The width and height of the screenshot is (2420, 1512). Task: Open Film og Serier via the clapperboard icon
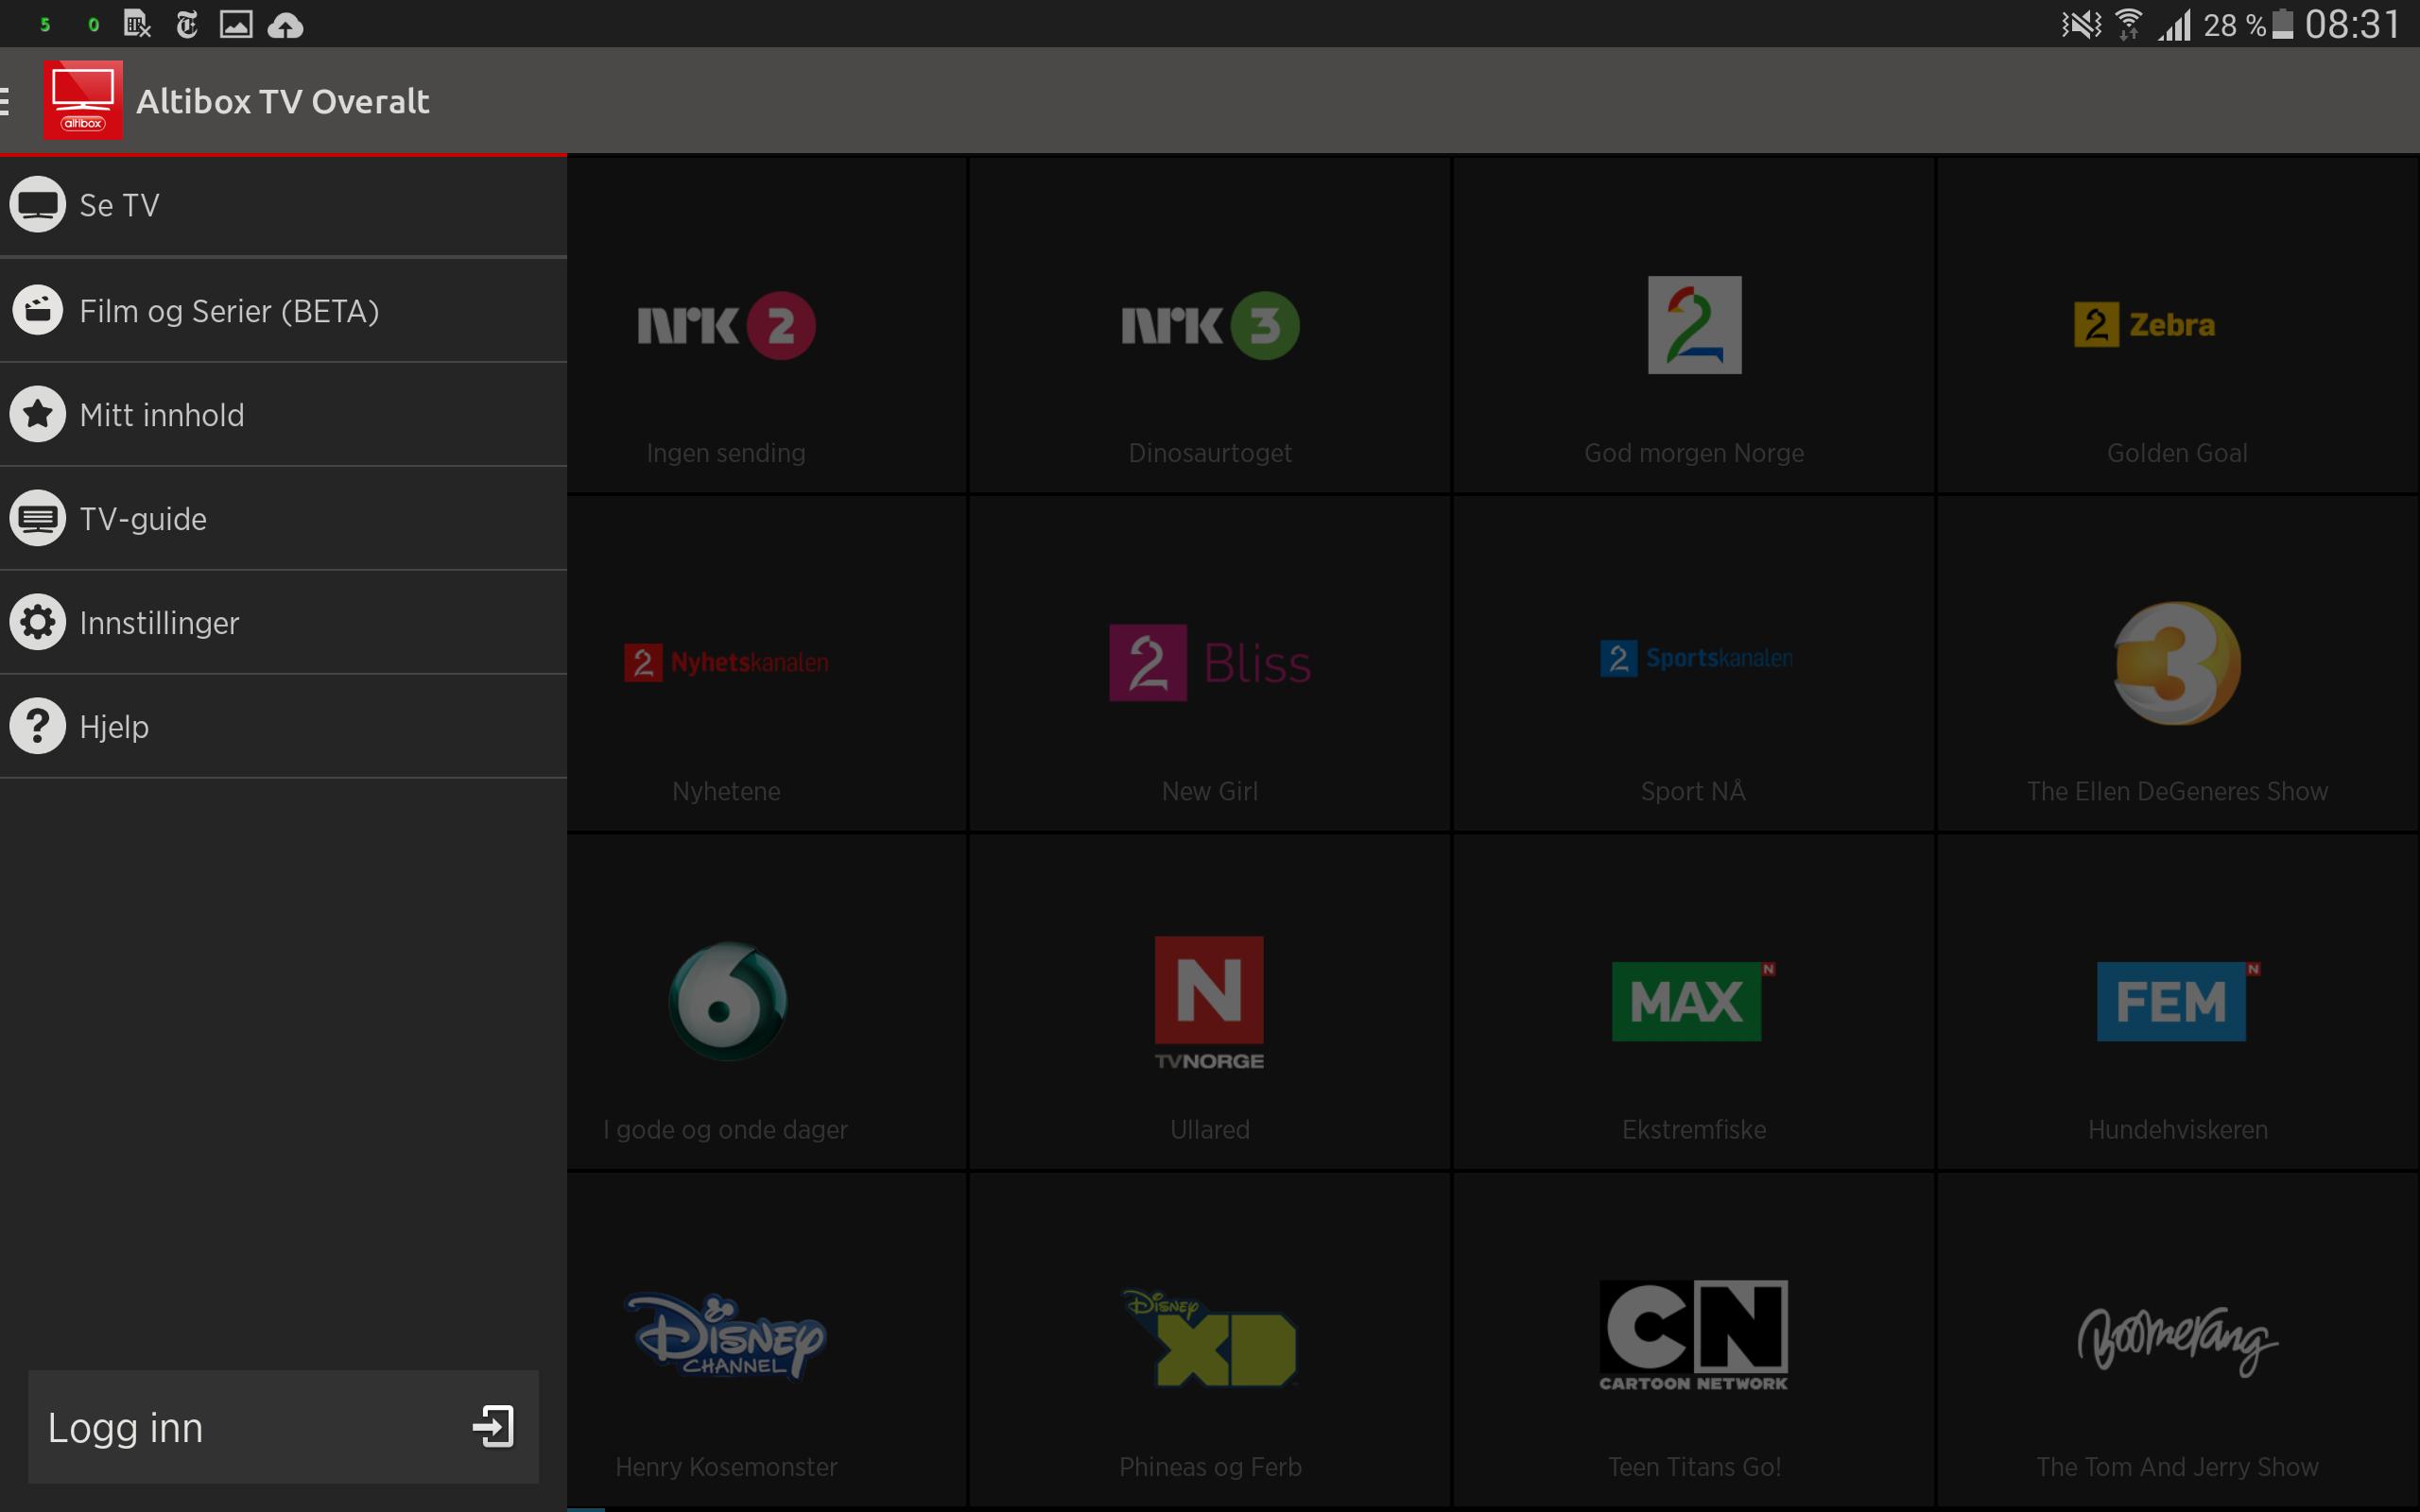[38, 310]
